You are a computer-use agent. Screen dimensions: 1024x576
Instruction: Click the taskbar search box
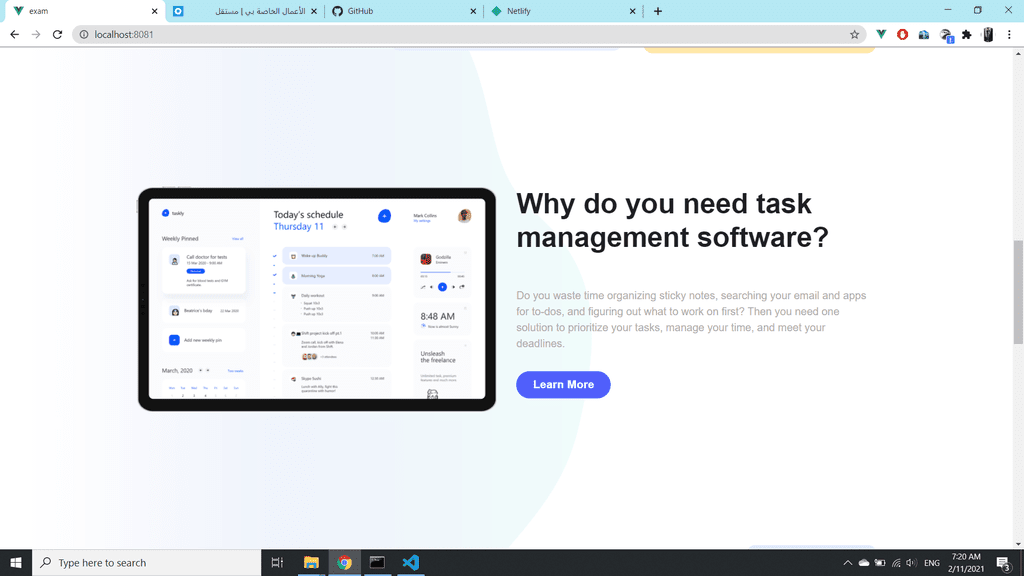click(x=146, y=562)
